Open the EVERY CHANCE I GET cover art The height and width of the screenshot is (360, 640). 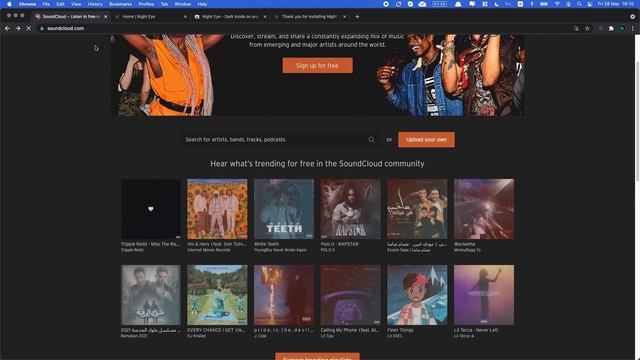pos(217,295)
